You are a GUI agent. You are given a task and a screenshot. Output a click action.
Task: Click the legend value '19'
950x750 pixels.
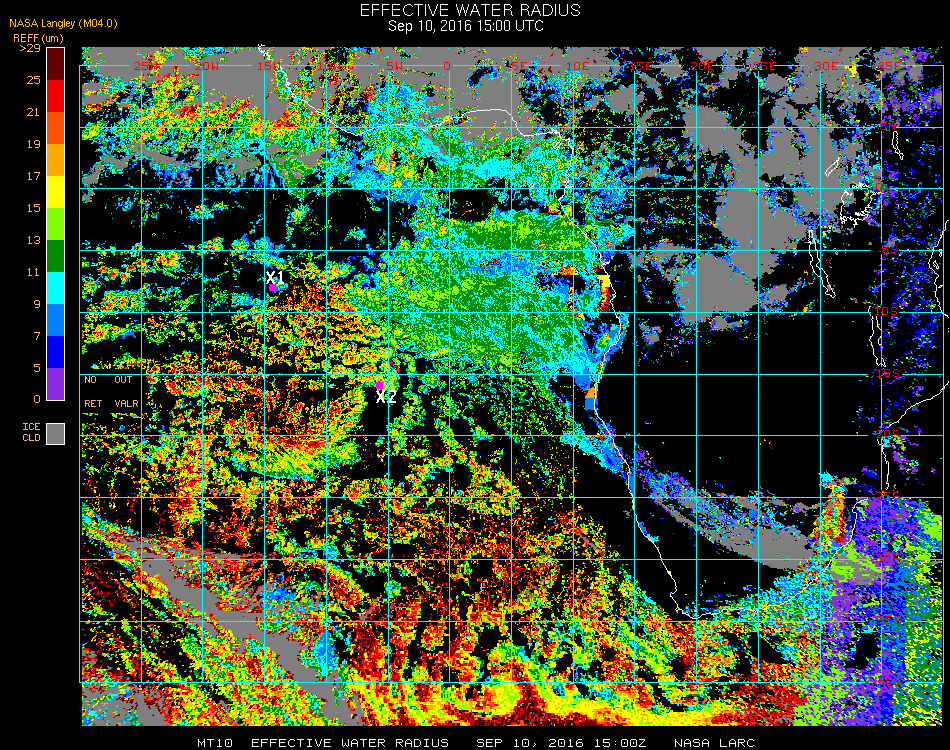[x=33, y=144]
